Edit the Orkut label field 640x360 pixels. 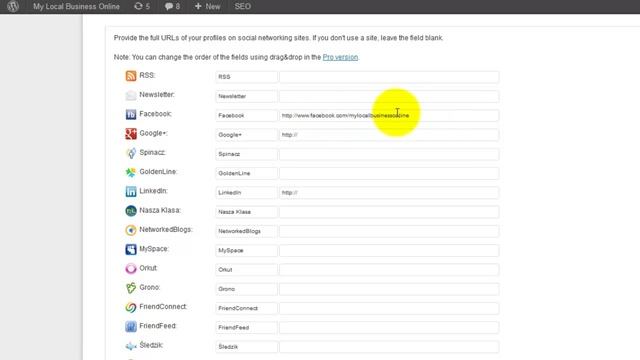[x=246, y=270]
